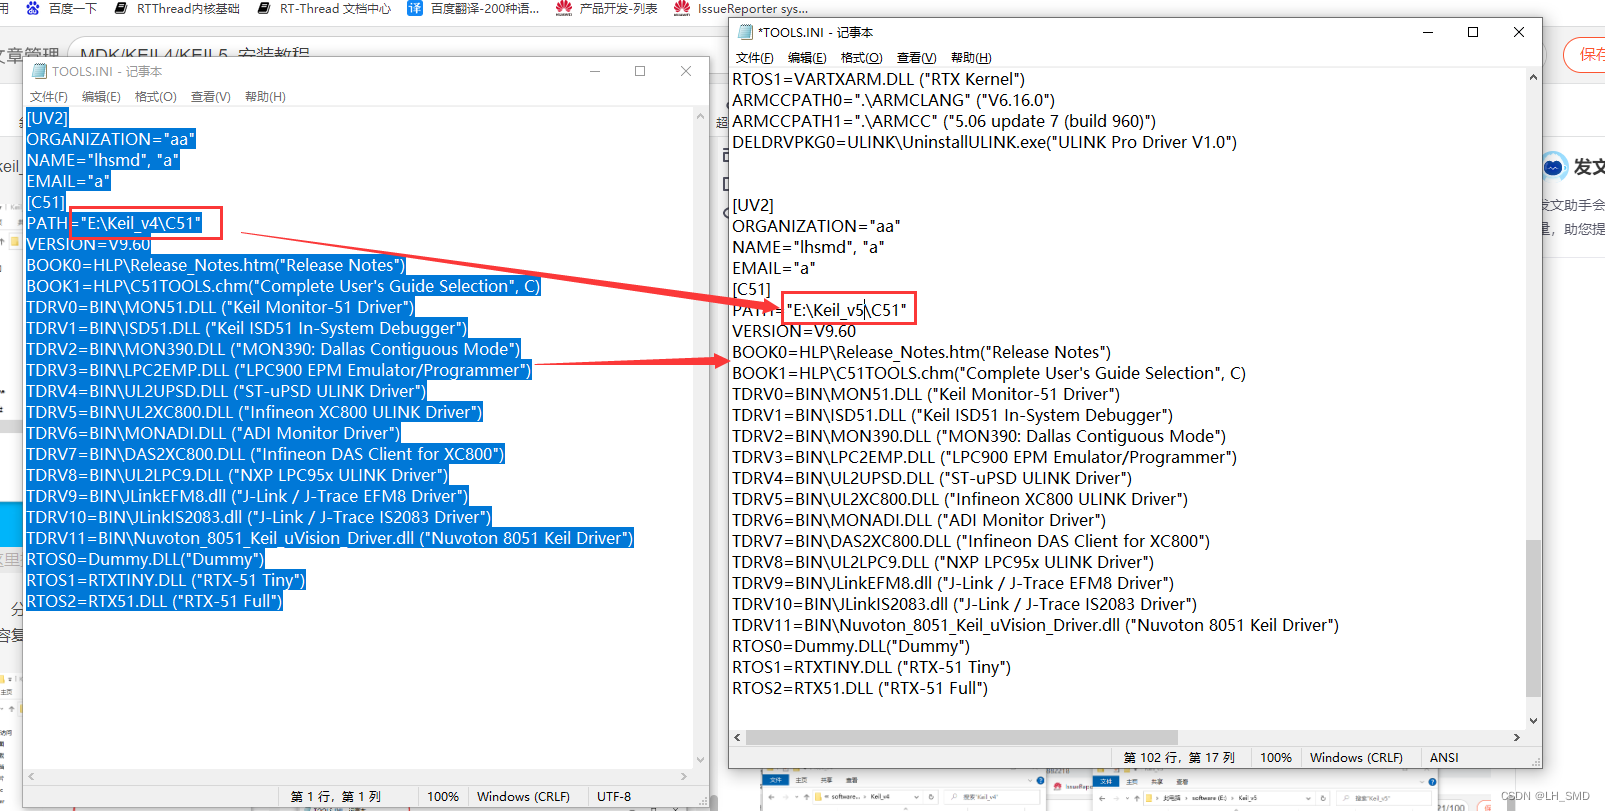Click '第 1 行，第 1 列' in left status bar
Image resolution: width=1605 pixels, height=811 pixels.
click(336, 797)
